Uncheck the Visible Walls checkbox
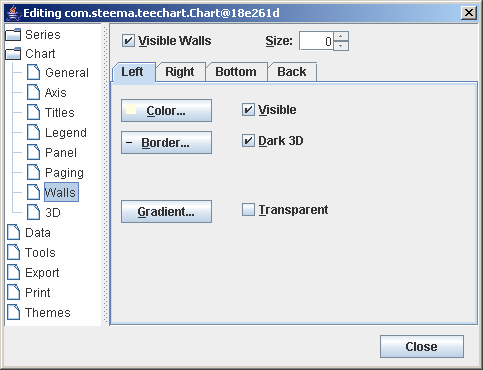The width and height of the screenshot is (483, 370). point(128,41)
